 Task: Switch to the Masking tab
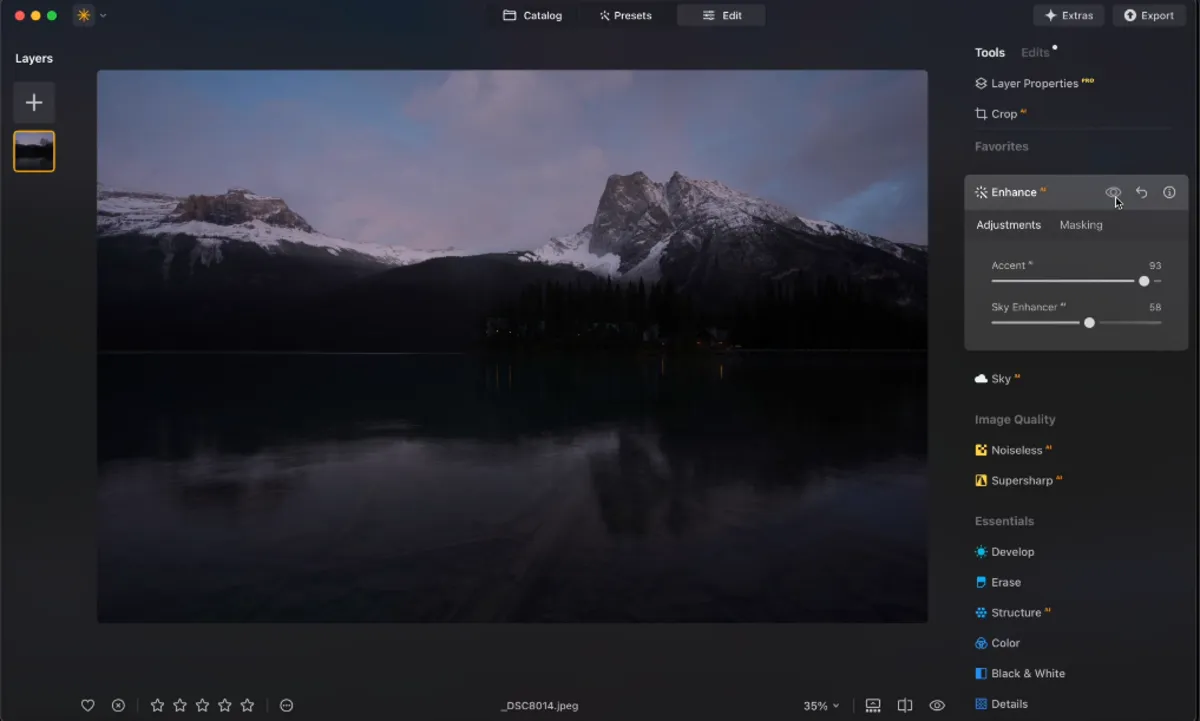point(1081,225)
